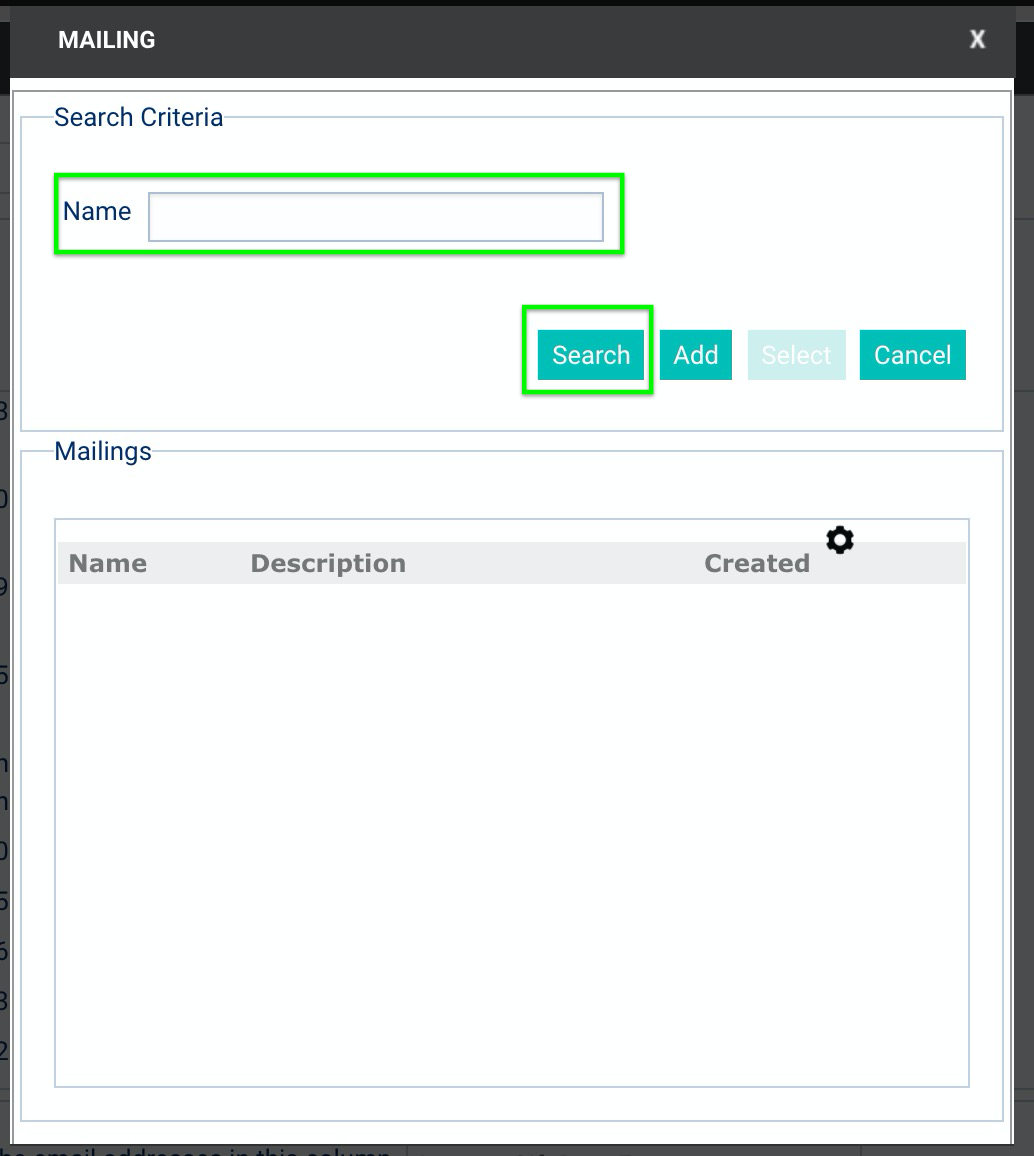The width and height of the screenshot is (1034, 1156).
Task: Sort by the Description column header
Action: pyautogui.click(x=328, y=563)
